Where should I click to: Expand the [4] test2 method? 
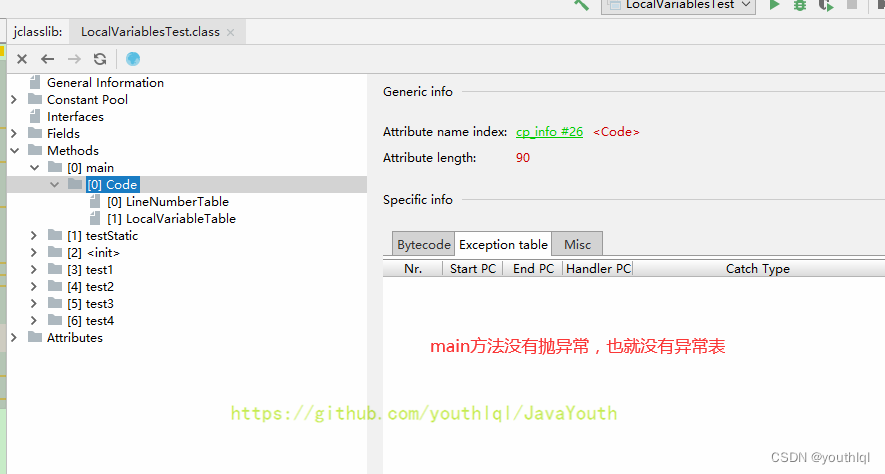[34, 287]
